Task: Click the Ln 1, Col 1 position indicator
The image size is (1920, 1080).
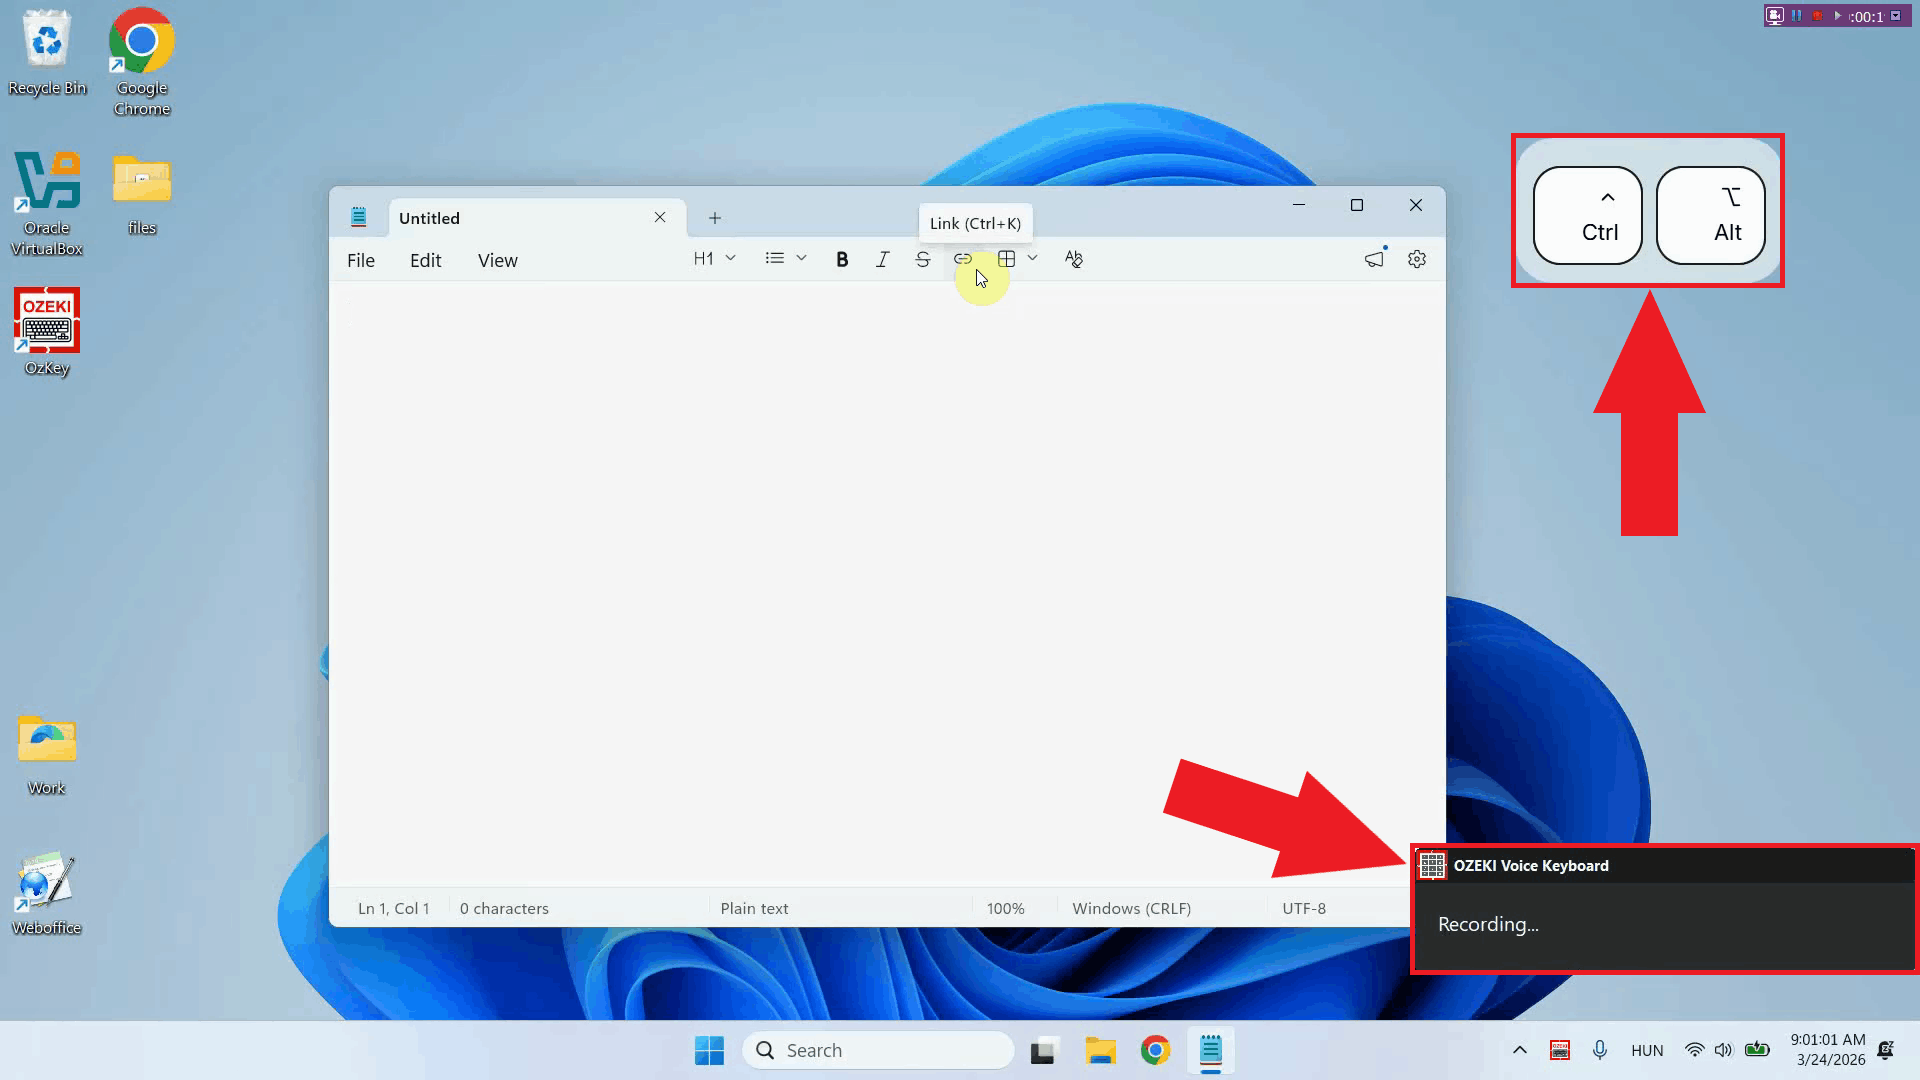Action: click(394, 908)
